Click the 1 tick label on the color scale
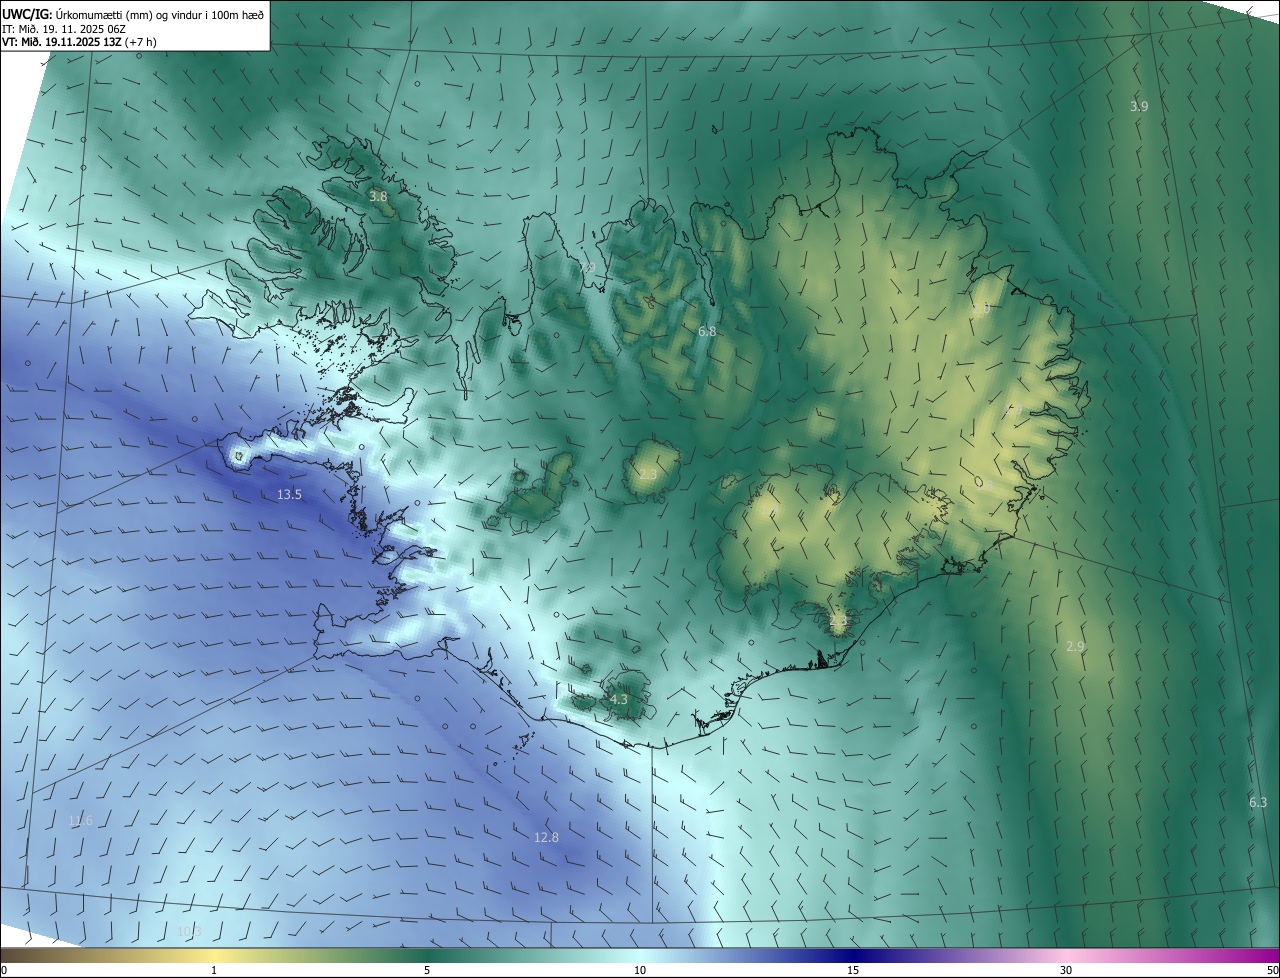 (214, 970)
